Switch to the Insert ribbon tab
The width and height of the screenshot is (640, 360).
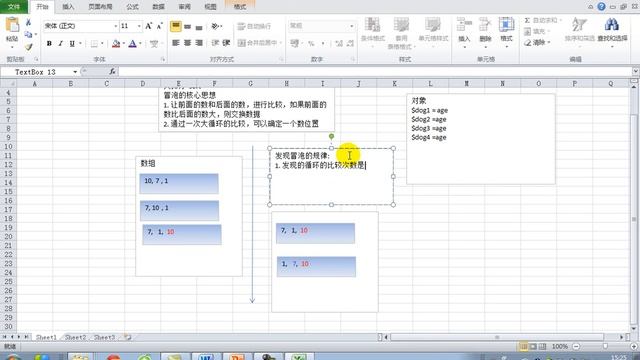coord(68,7)
